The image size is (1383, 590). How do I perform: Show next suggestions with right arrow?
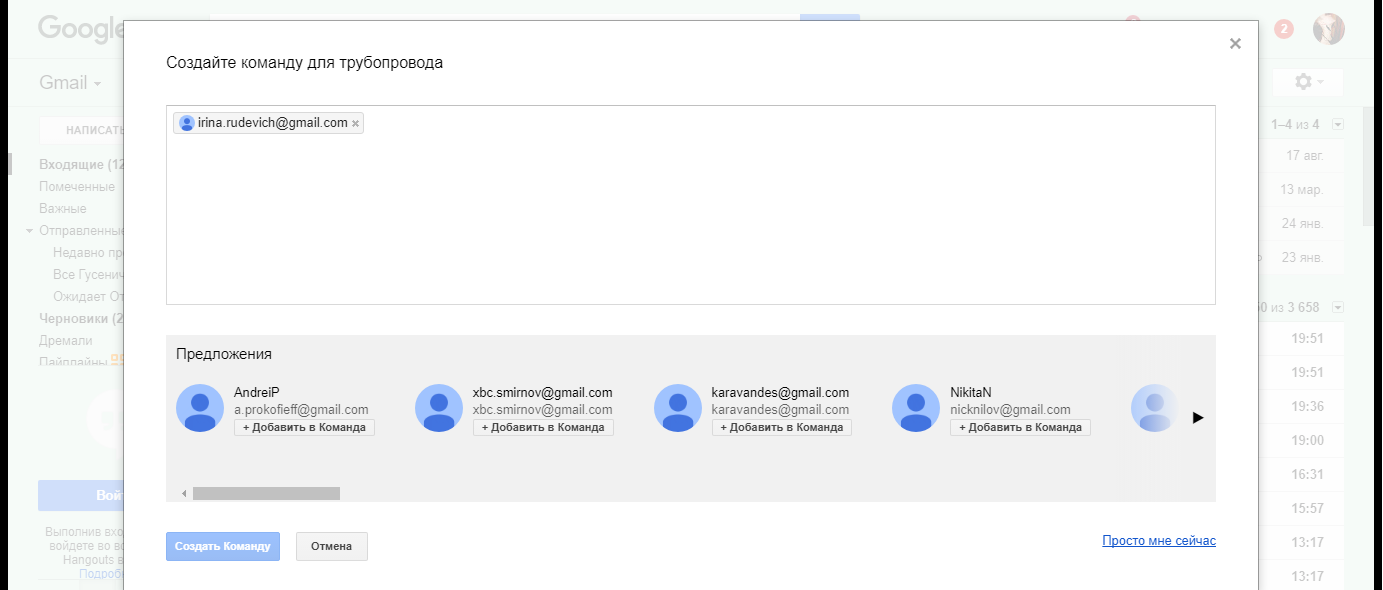coord(1198,418)
